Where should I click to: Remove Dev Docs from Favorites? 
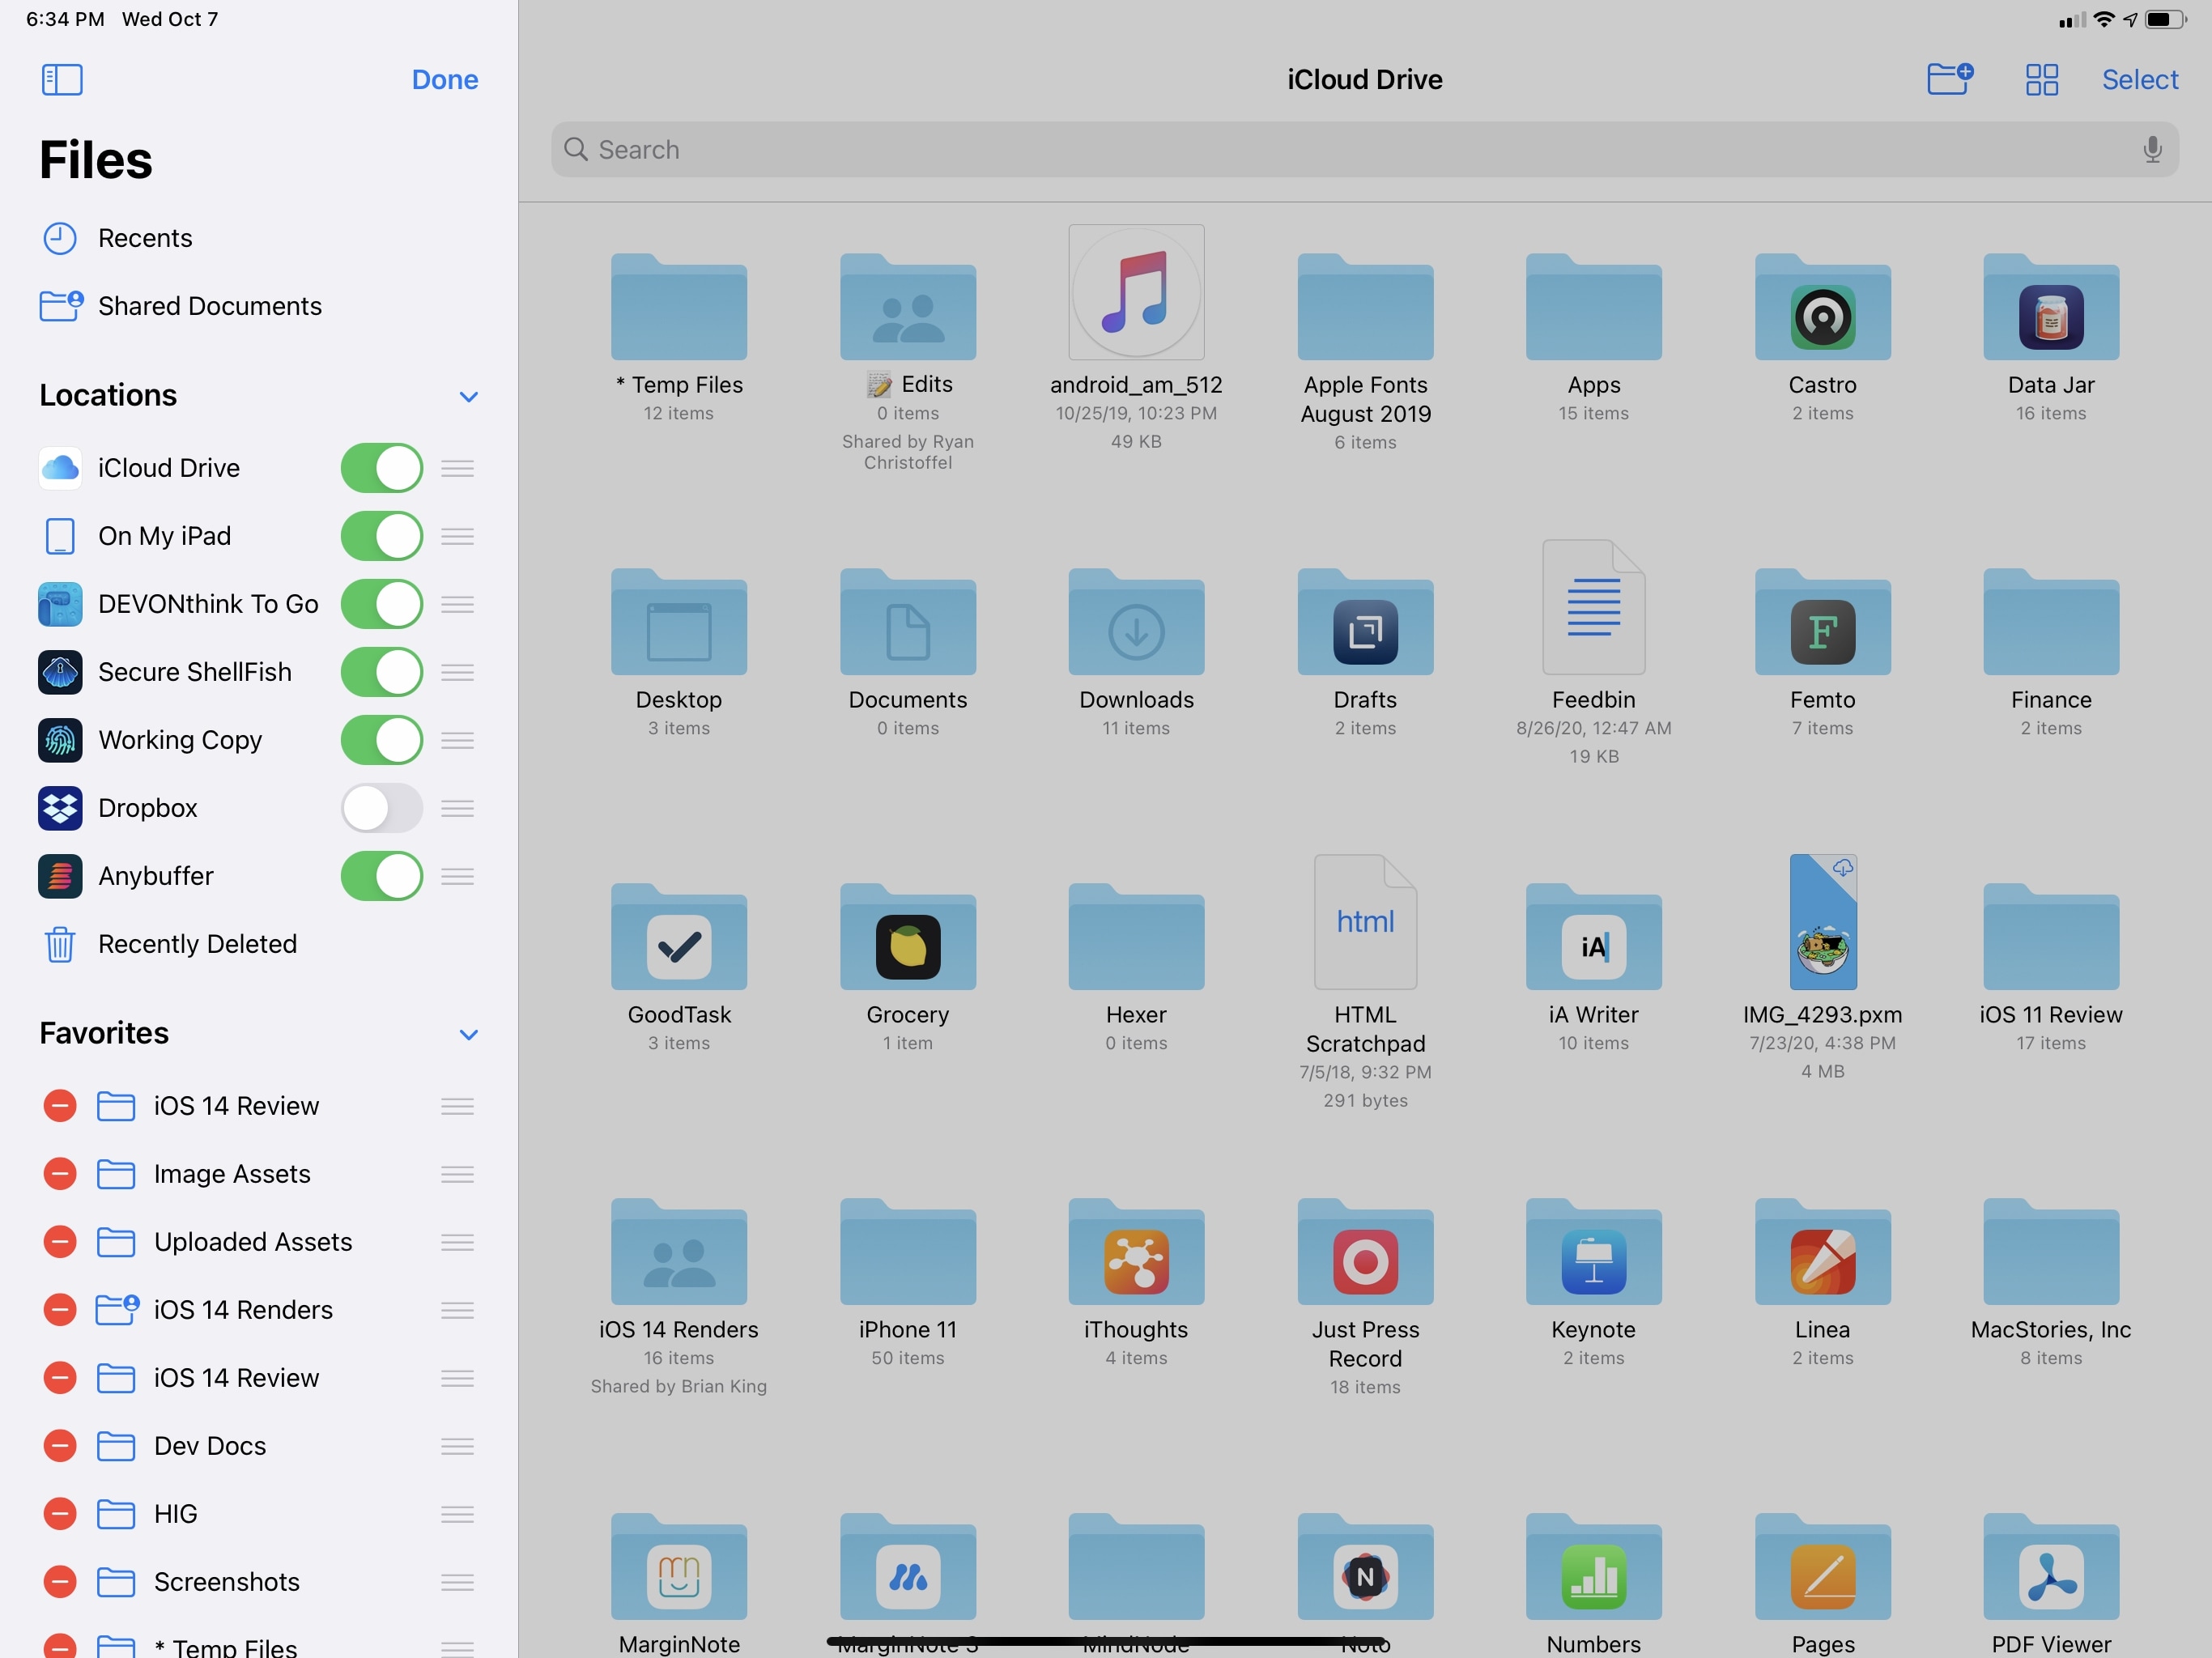(x=60, y=1446)
